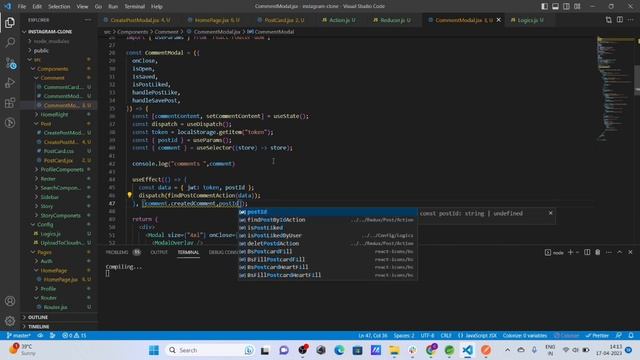This screenshot has height=360, width=640.
Task: Switch to HomePage.jsx editor tab
Action: click(216, 20)
